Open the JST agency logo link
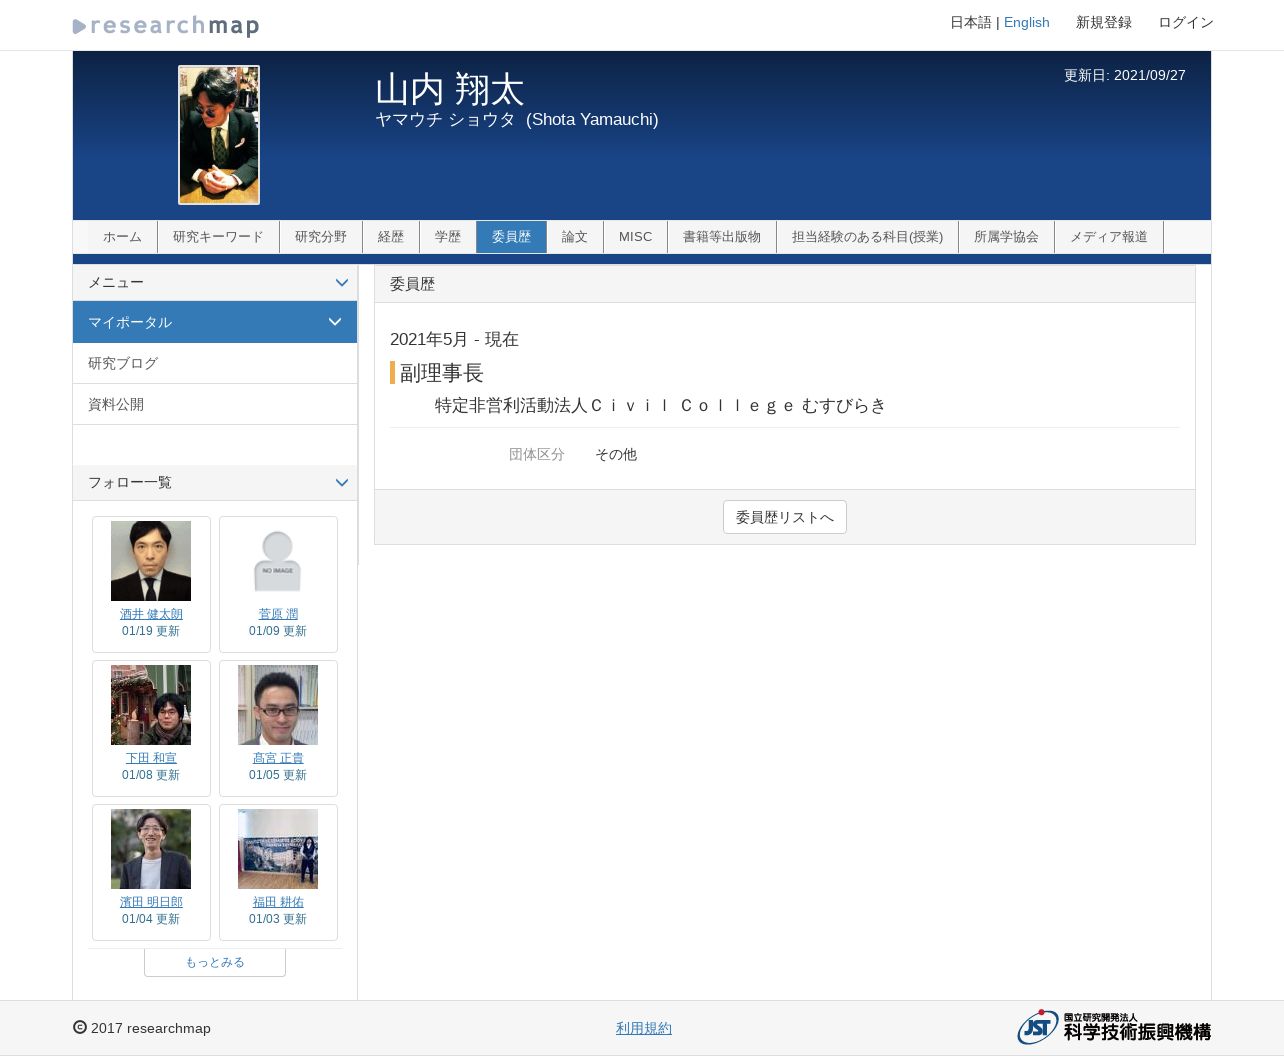The image size is (1284, 1056). 1114,1027
